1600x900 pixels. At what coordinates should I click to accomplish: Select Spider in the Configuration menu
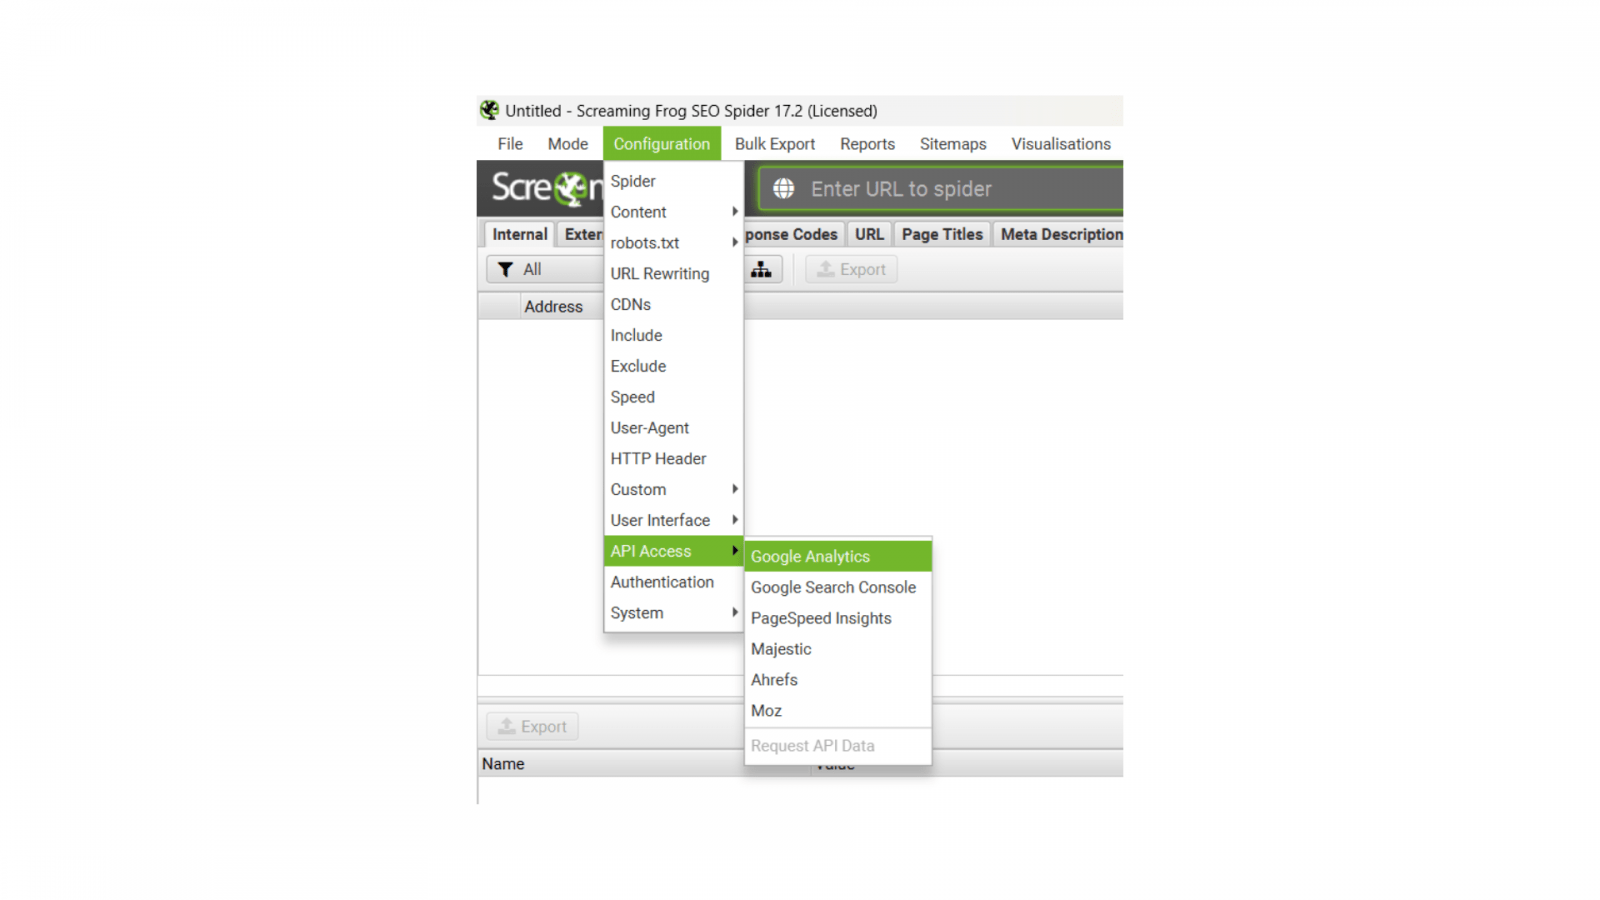673,181
